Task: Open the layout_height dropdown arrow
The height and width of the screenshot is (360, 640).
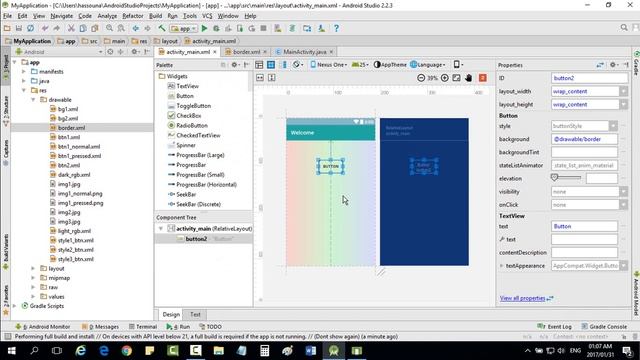Action: tap(623, 104)
